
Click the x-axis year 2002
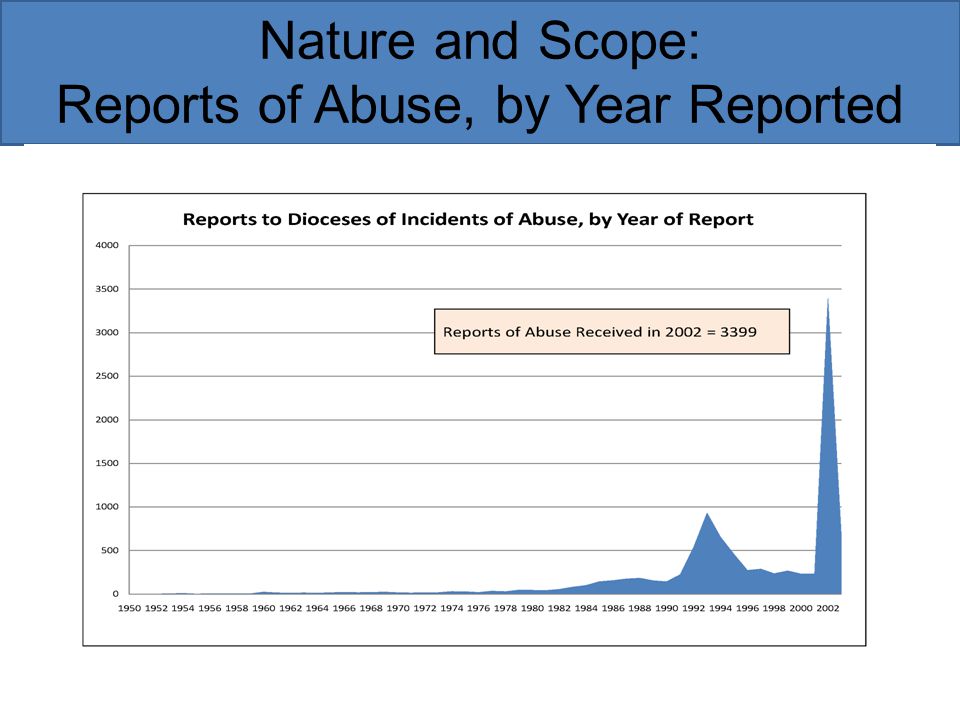click(x=828, y=608)
